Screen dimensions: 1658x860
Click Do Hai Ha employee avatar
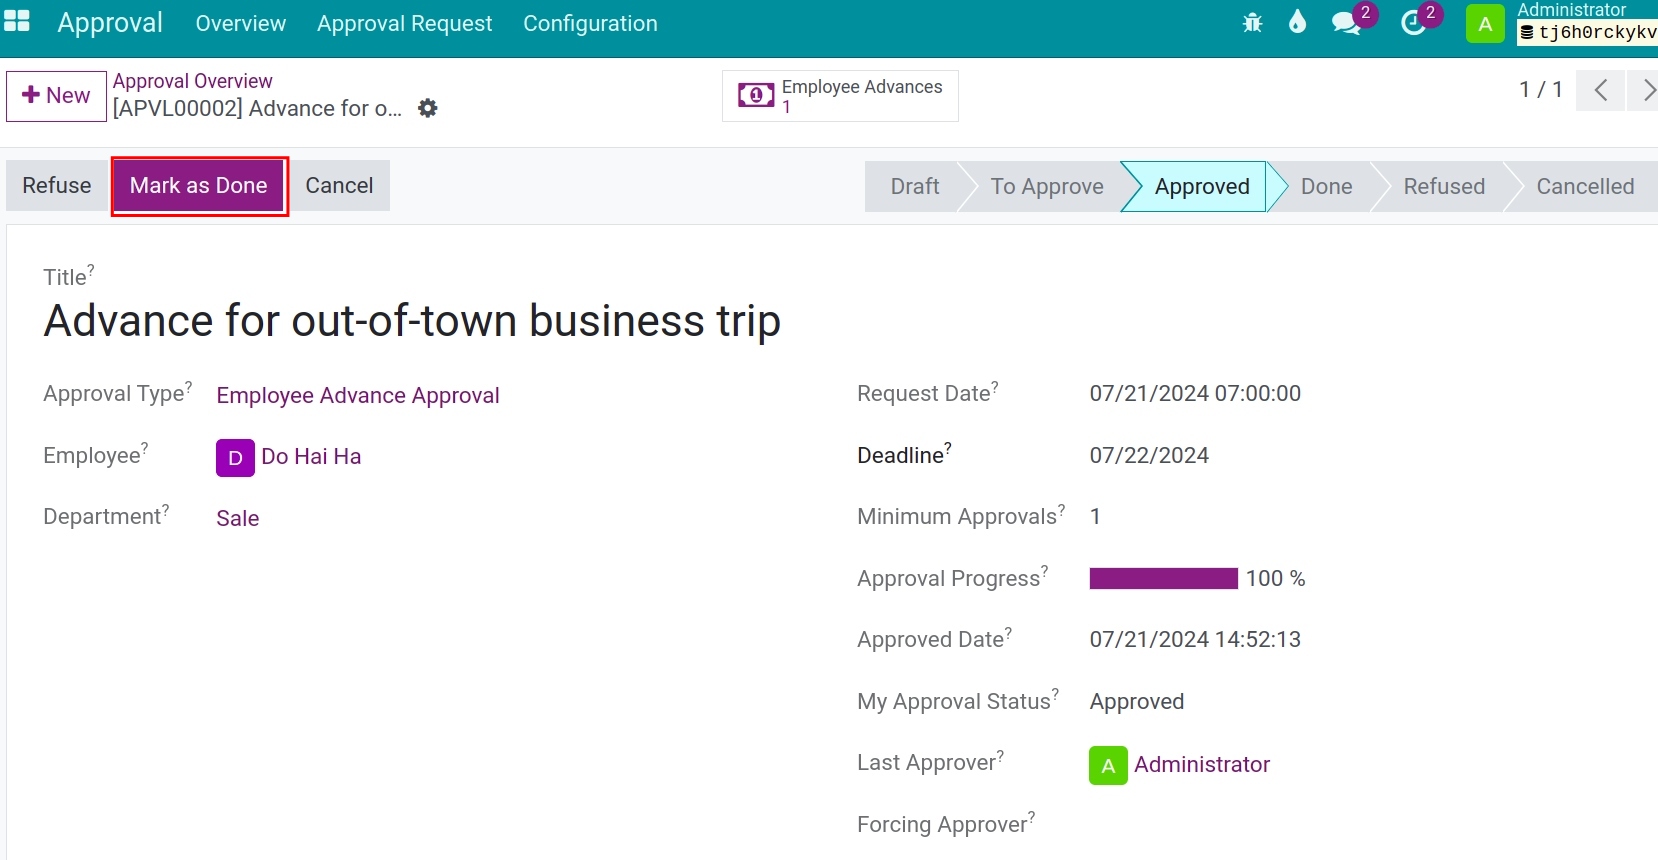pos(235,457)
